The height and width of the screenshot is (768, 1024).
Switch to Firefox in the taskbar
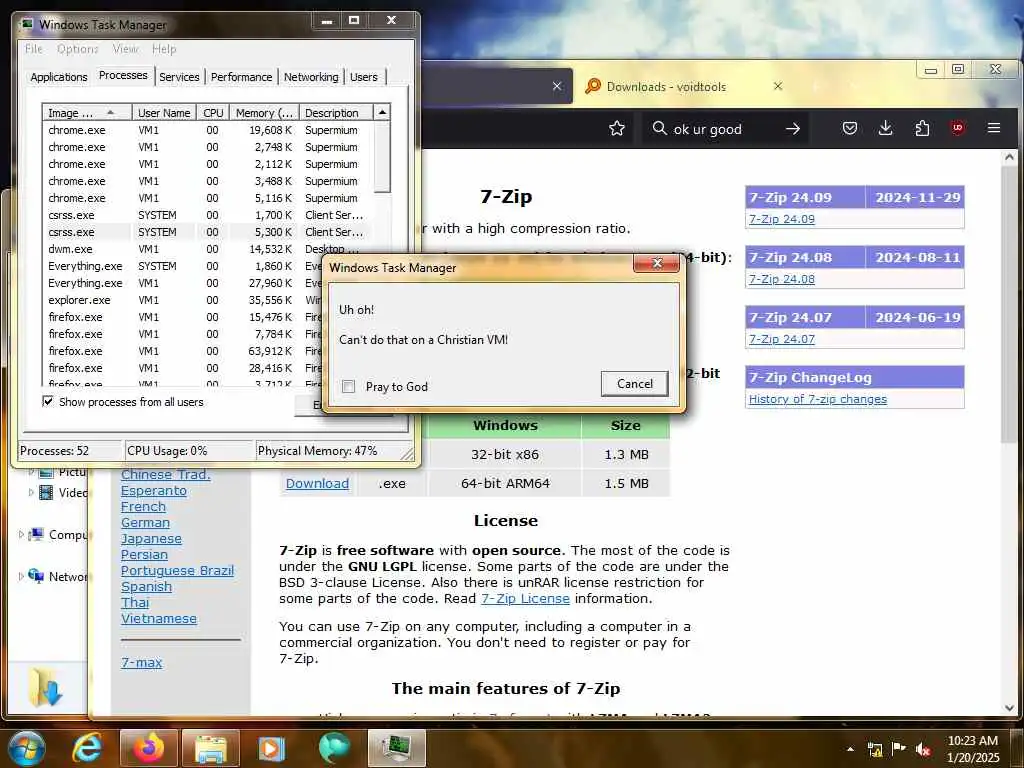149,748
